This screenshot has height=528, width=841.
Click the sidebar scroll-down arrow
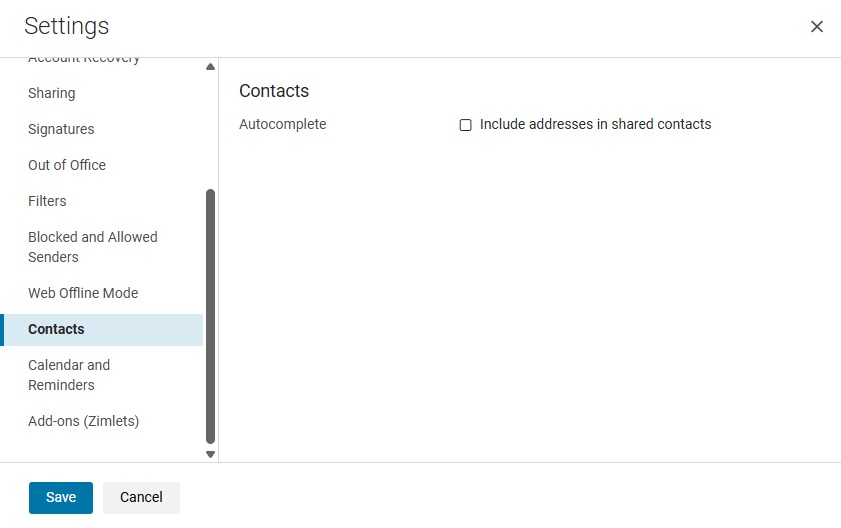210,454
